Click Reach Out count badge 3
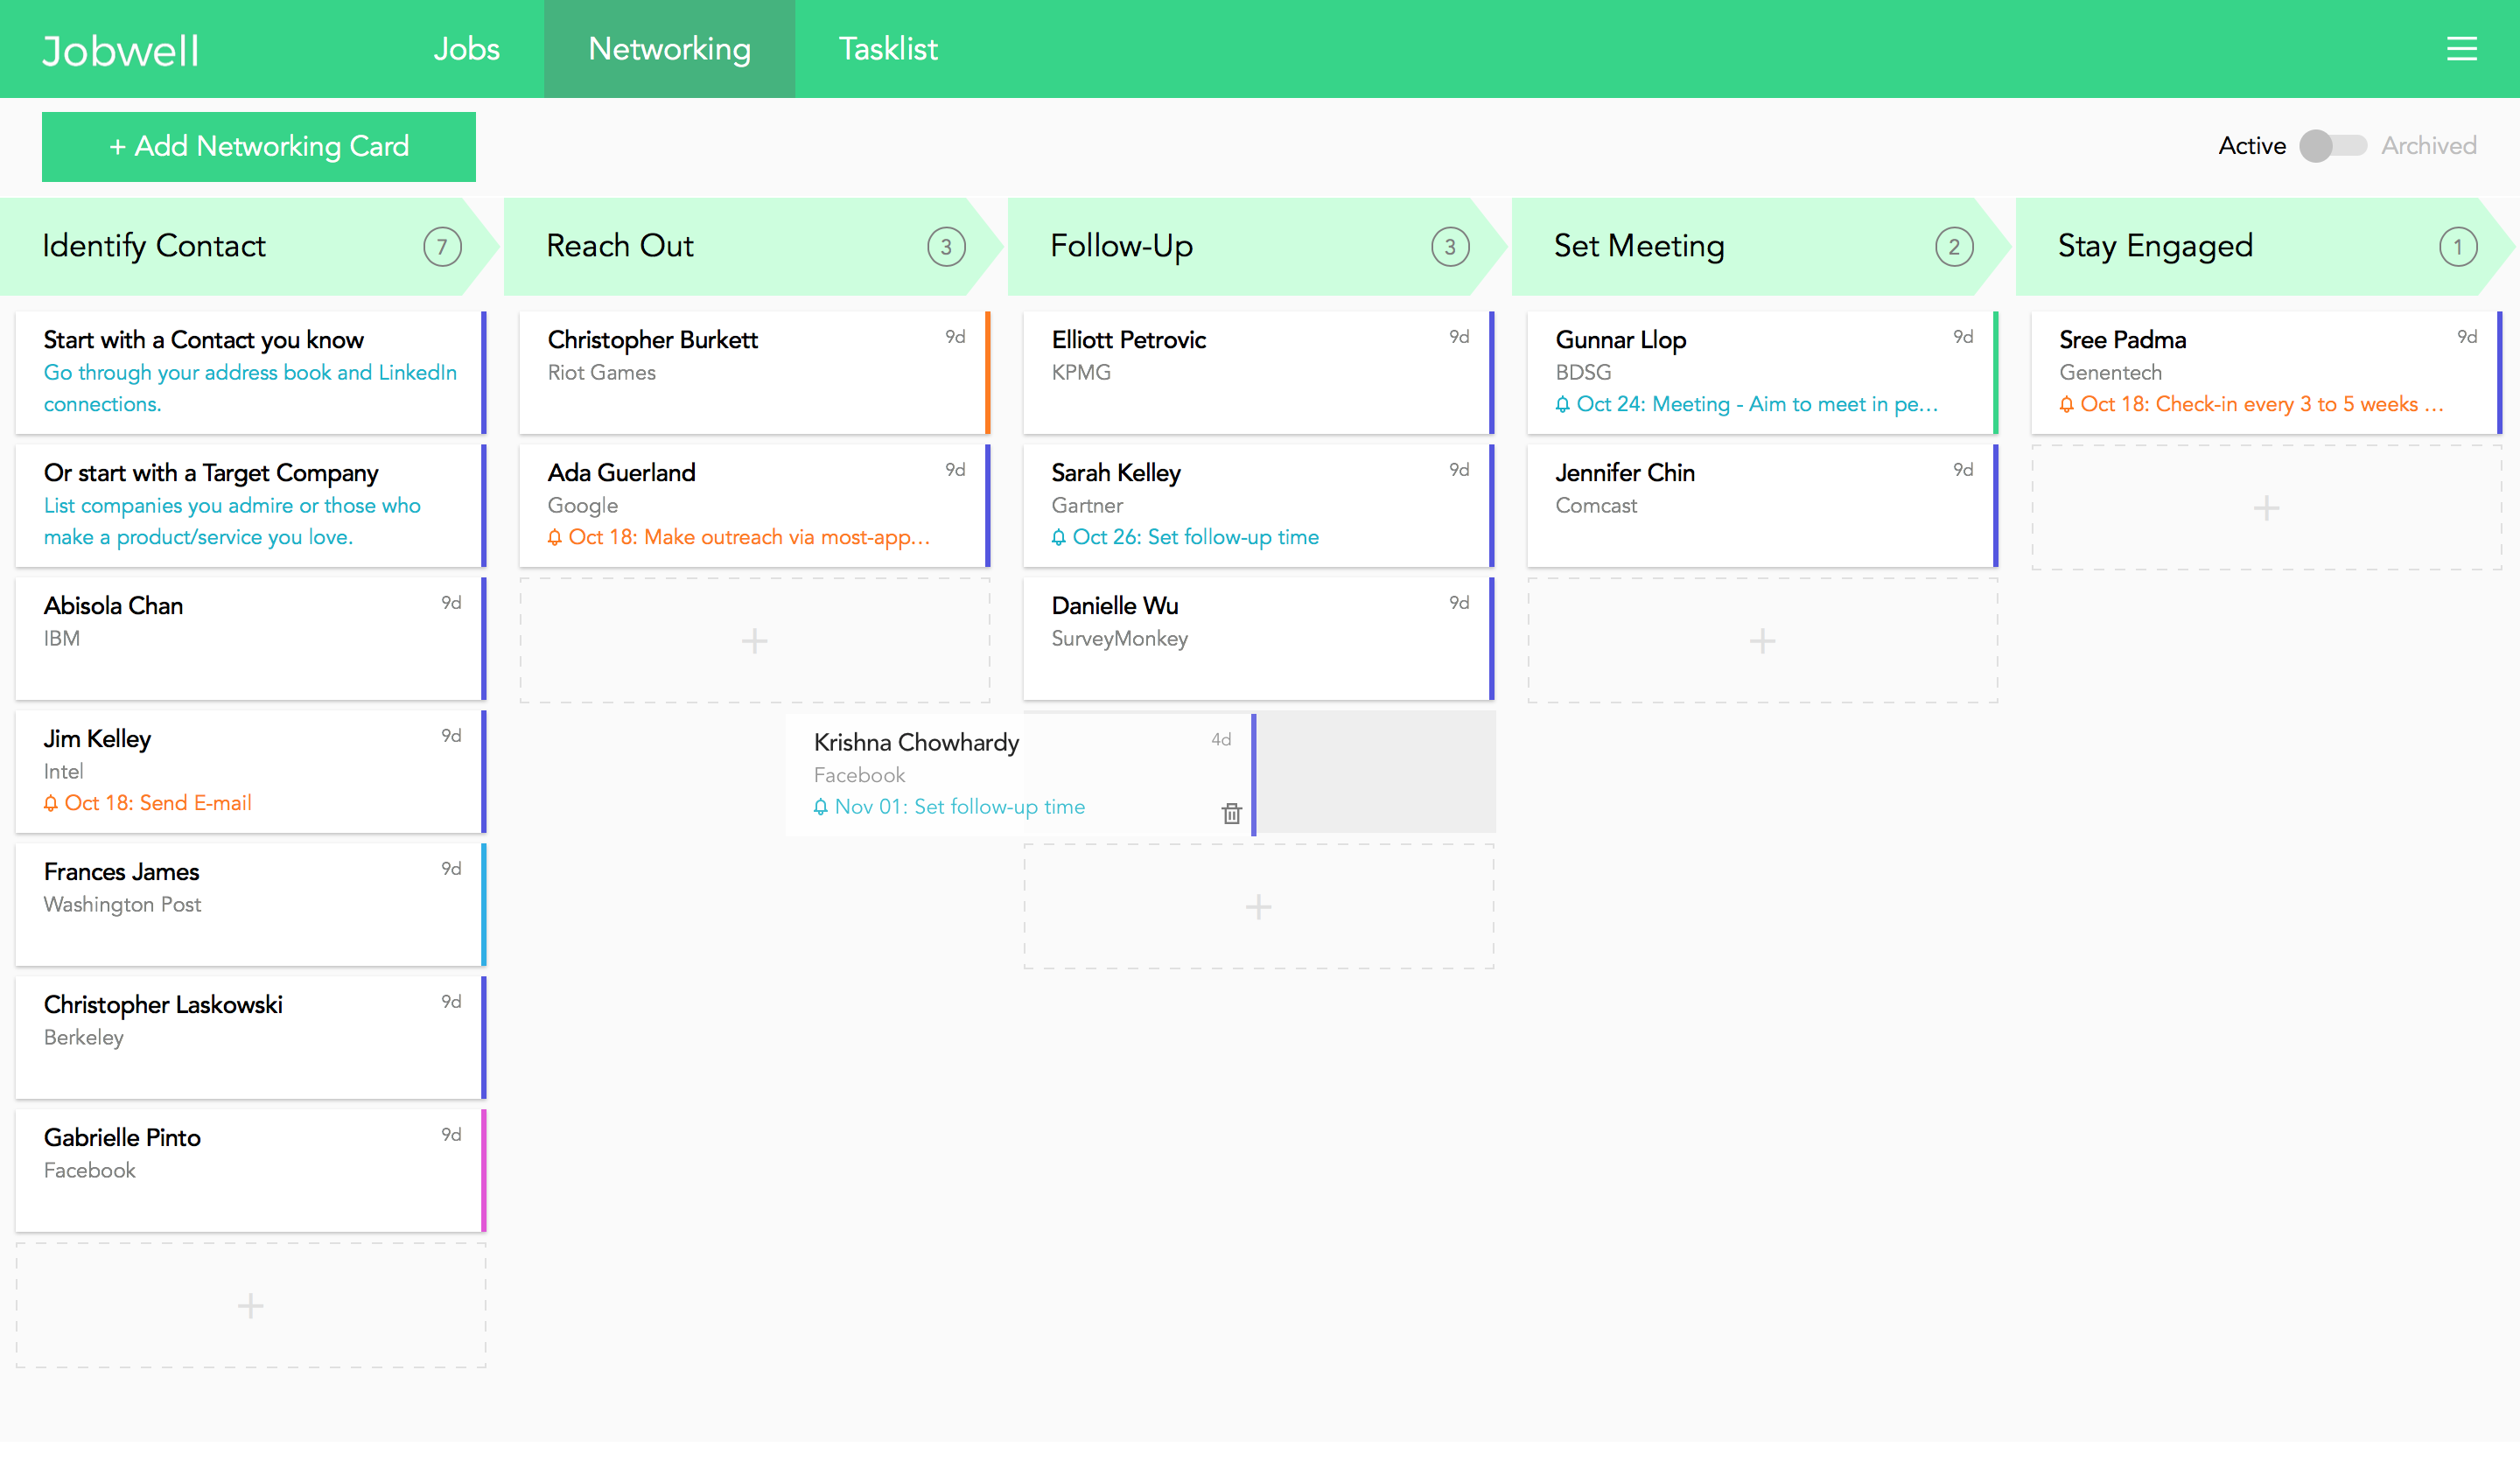This screenshot has width=2520, height=1468. click(946, 247)
